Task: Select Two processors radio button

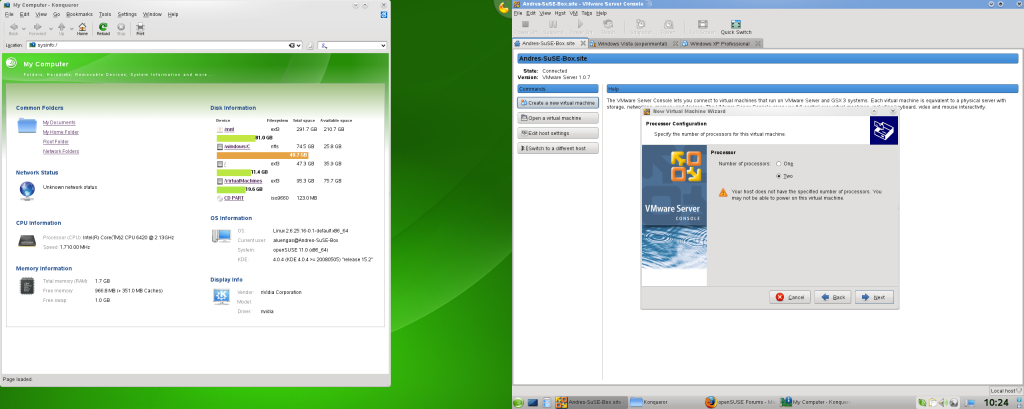Action: pyautogui.click(x=779, y=176)
